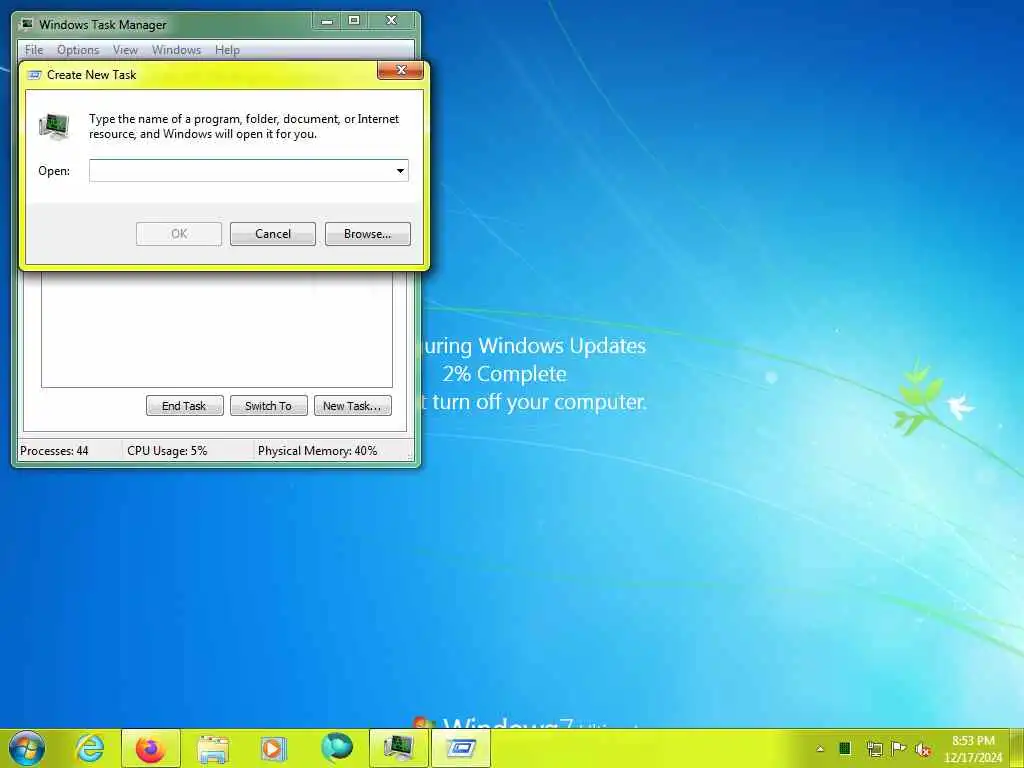Open the Options menu in Task Manager

(78, 50)
